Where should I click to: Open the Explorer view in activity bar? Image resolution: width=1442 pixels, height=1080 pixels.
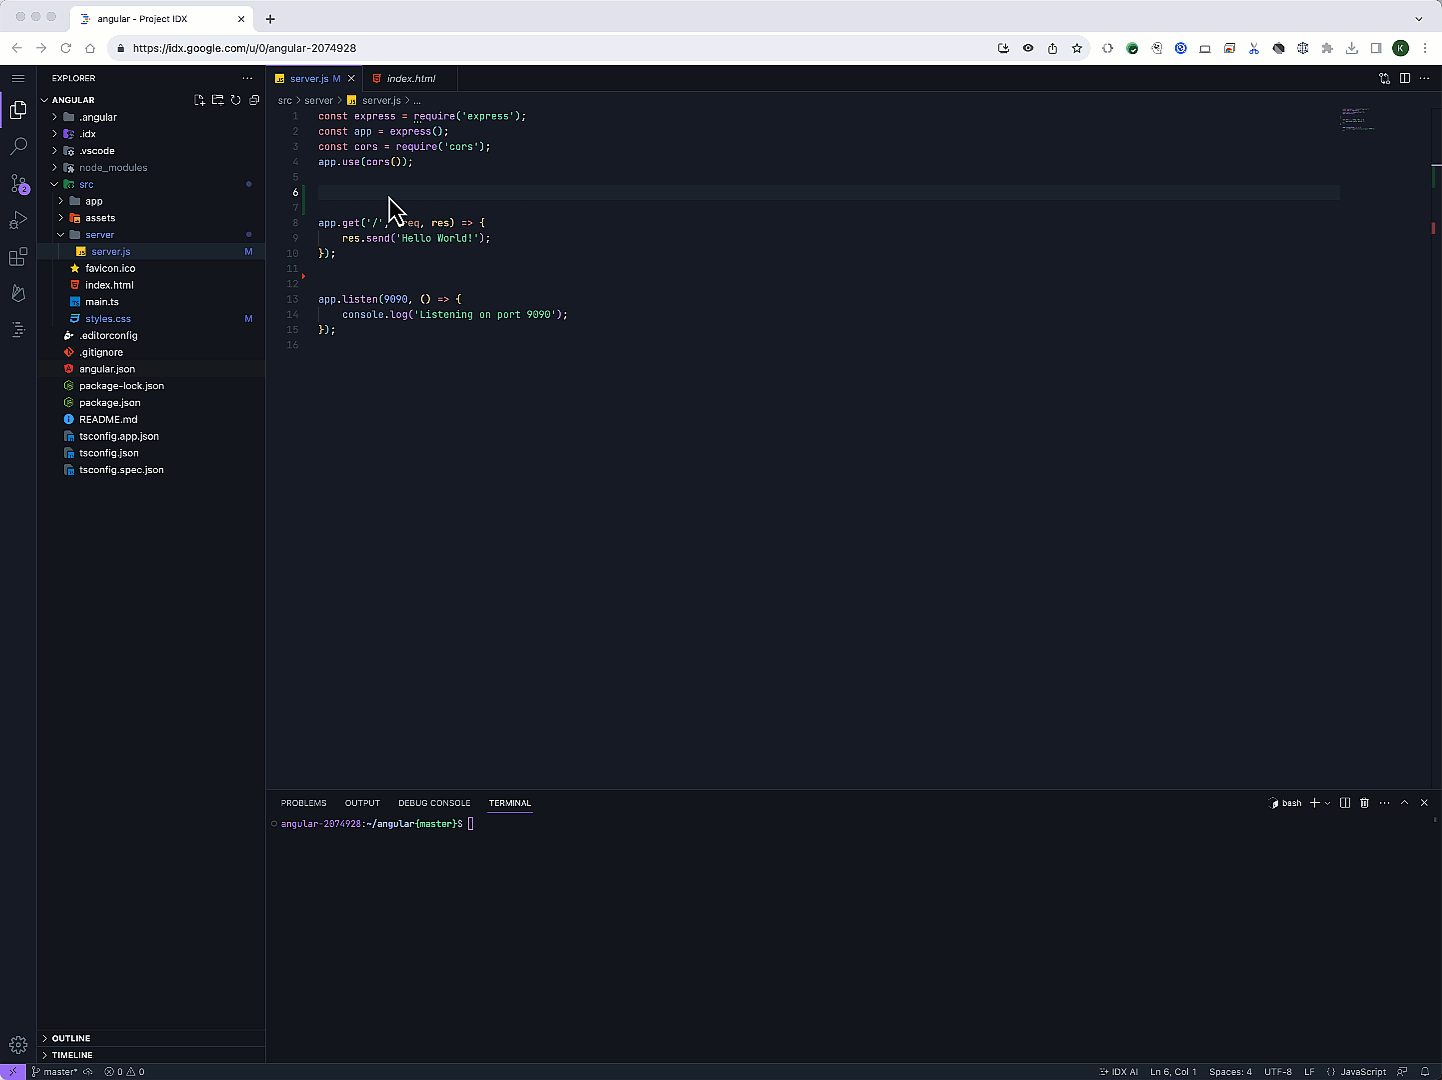click(18, 110)
